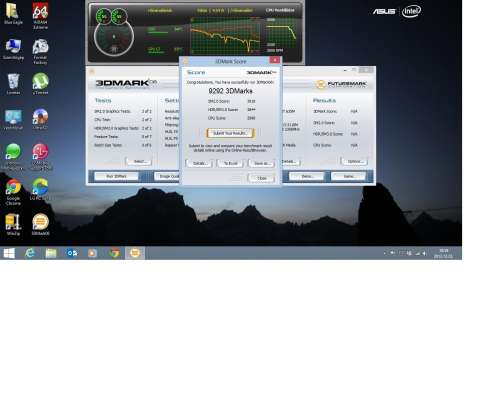
Task: Open the Chrome icon on the taskbar
Action: click(x=114, y=253)
